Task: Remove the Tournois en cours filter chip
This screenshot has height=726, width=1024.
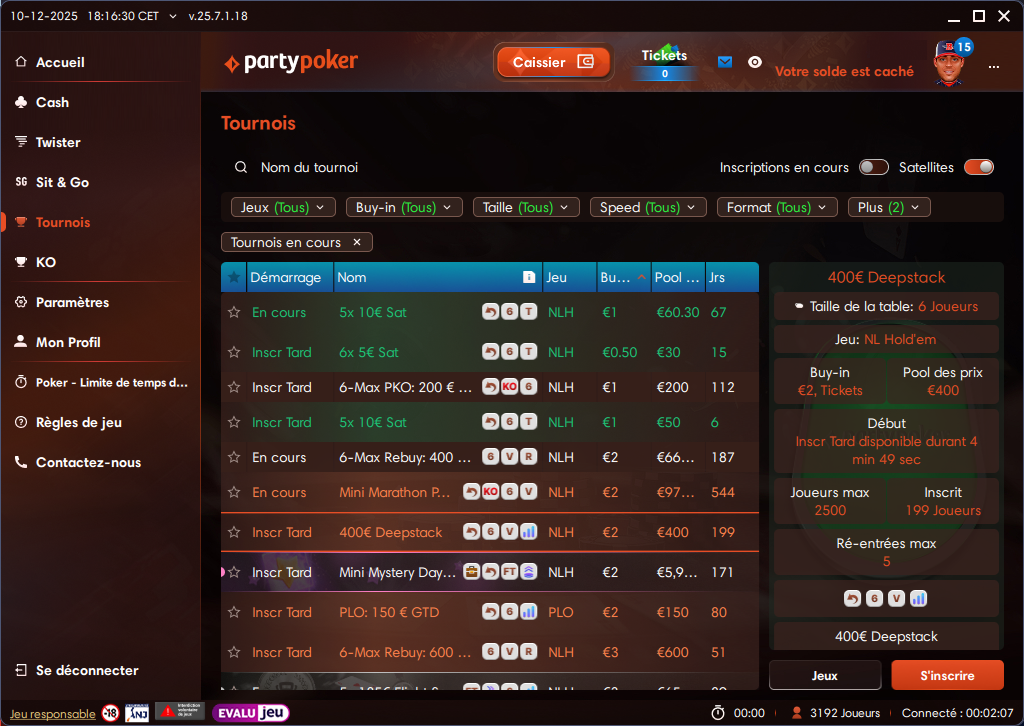Action: [357, 242]
